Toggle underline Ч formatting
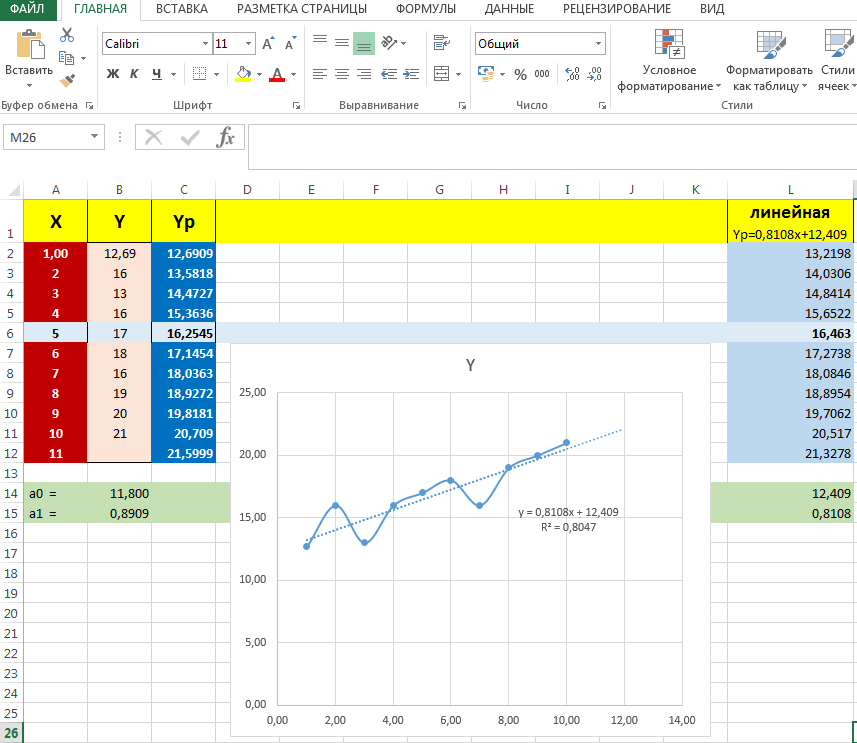857x743 pixels. coord(157,74)
